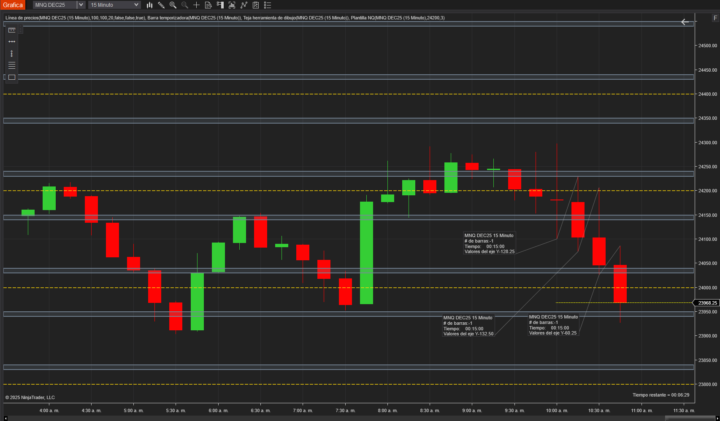
Task: Open the 15 Minuto interval dropdown
Action: 114,5
